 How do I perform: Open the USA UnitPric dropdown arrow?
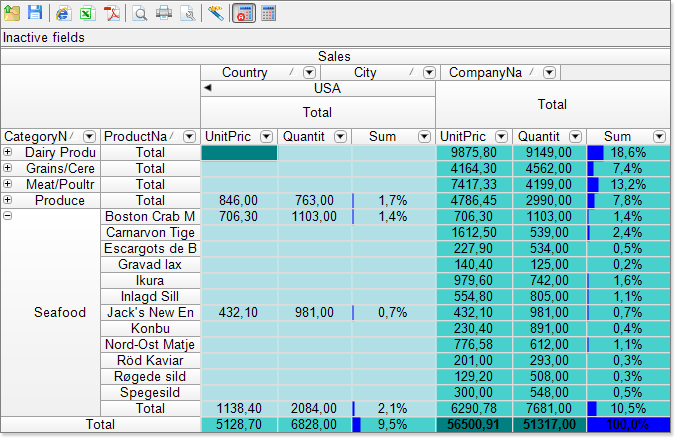(266, 137)
